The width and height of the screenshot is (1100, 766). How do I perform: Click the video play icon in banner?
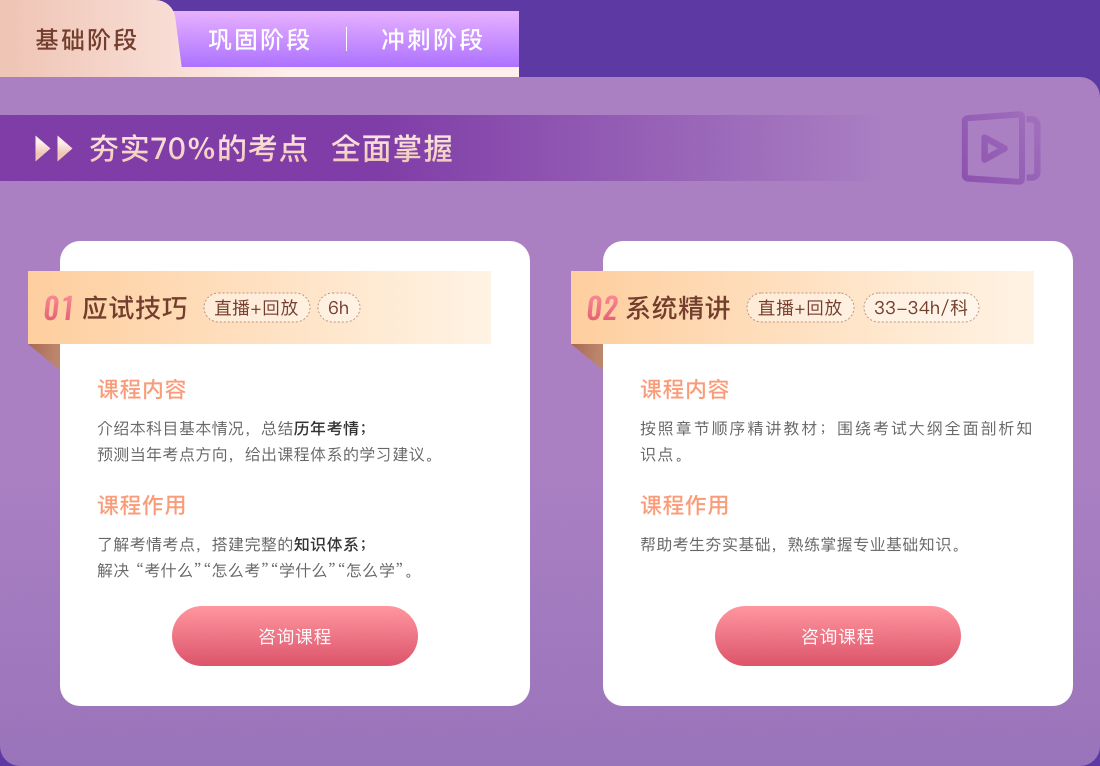tap(1000, 148)
